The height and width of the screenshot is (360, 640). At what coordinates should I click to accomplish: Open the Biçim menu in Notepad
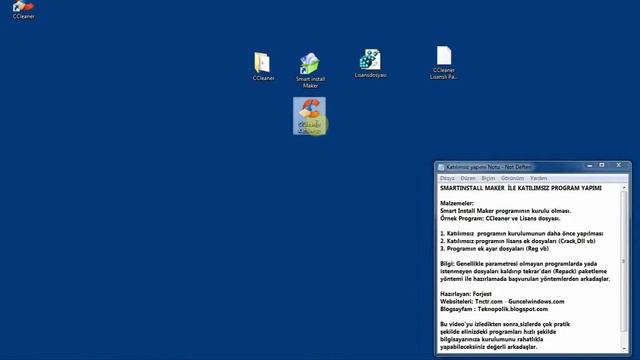pos(488,178)
